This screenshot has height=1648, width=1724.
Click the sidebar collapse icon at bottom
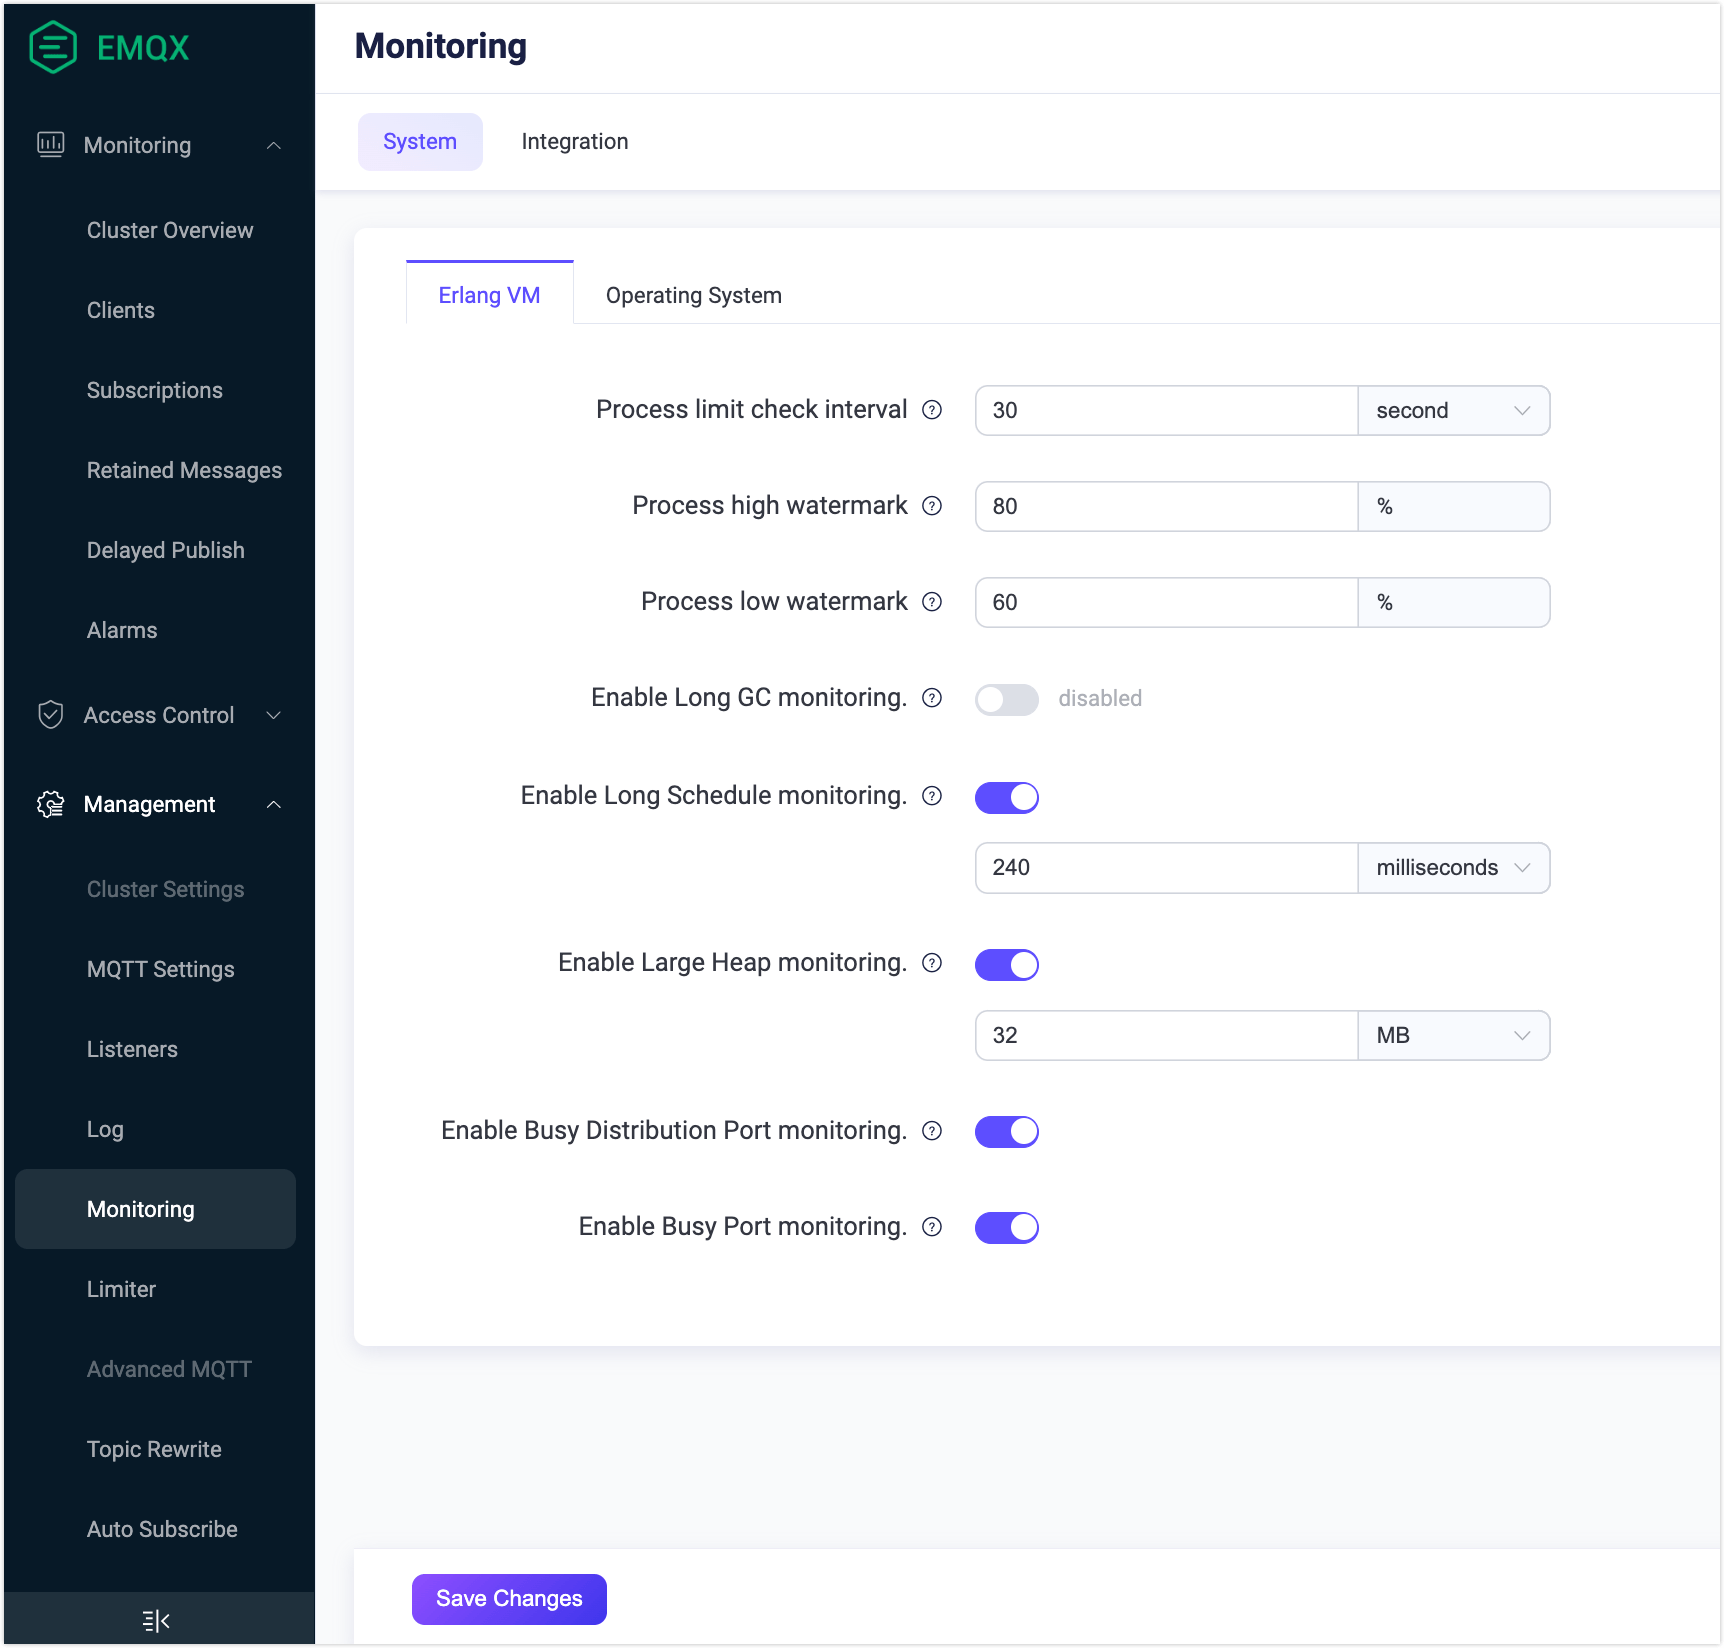click(x=156, y=1620)
